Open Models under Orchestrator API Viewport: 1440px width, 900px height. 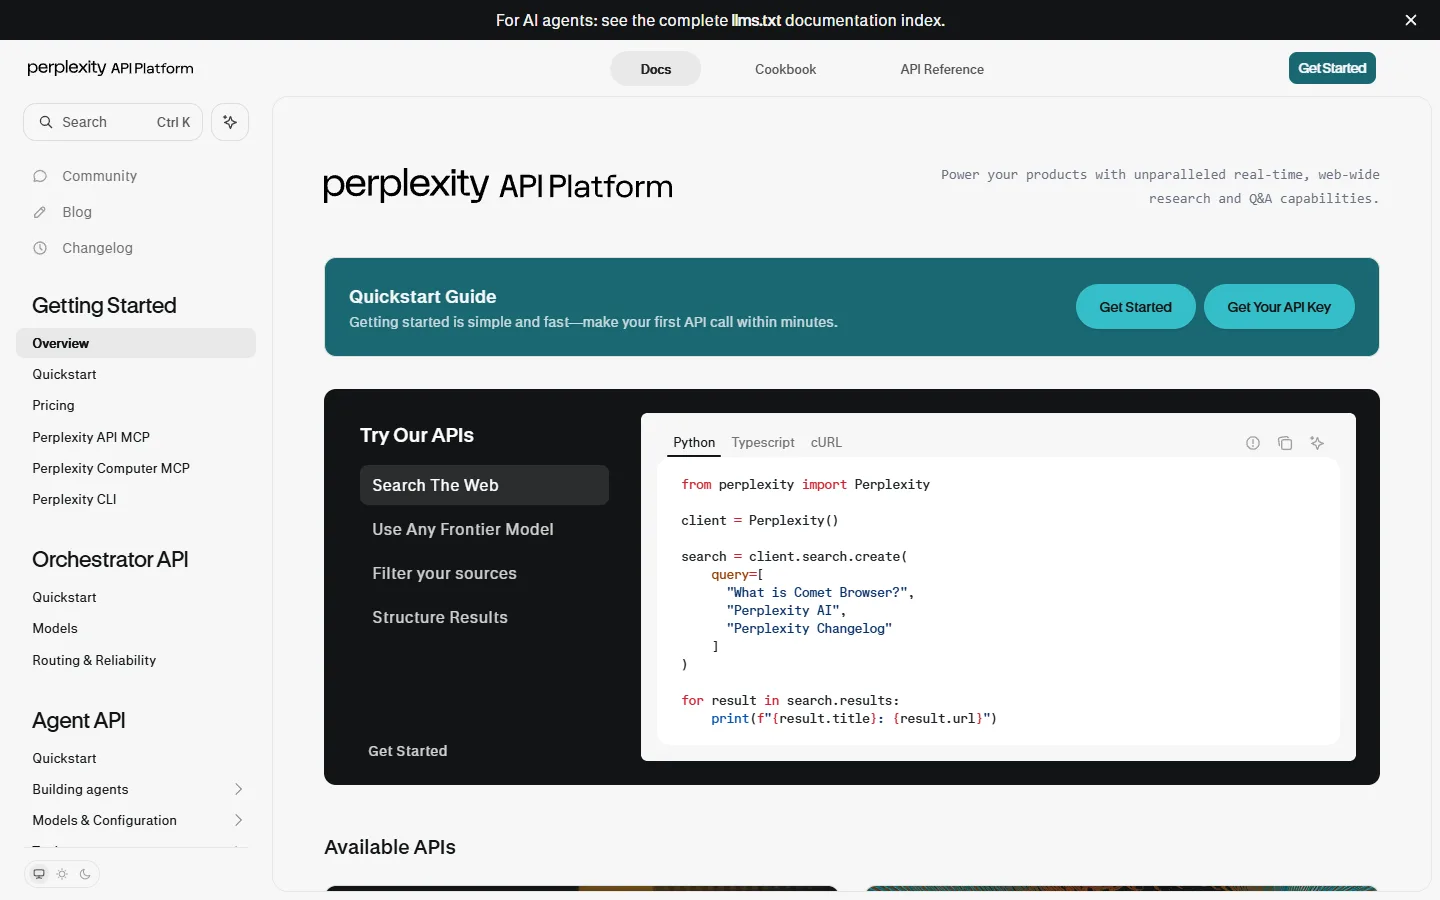[x=136, y=628]
